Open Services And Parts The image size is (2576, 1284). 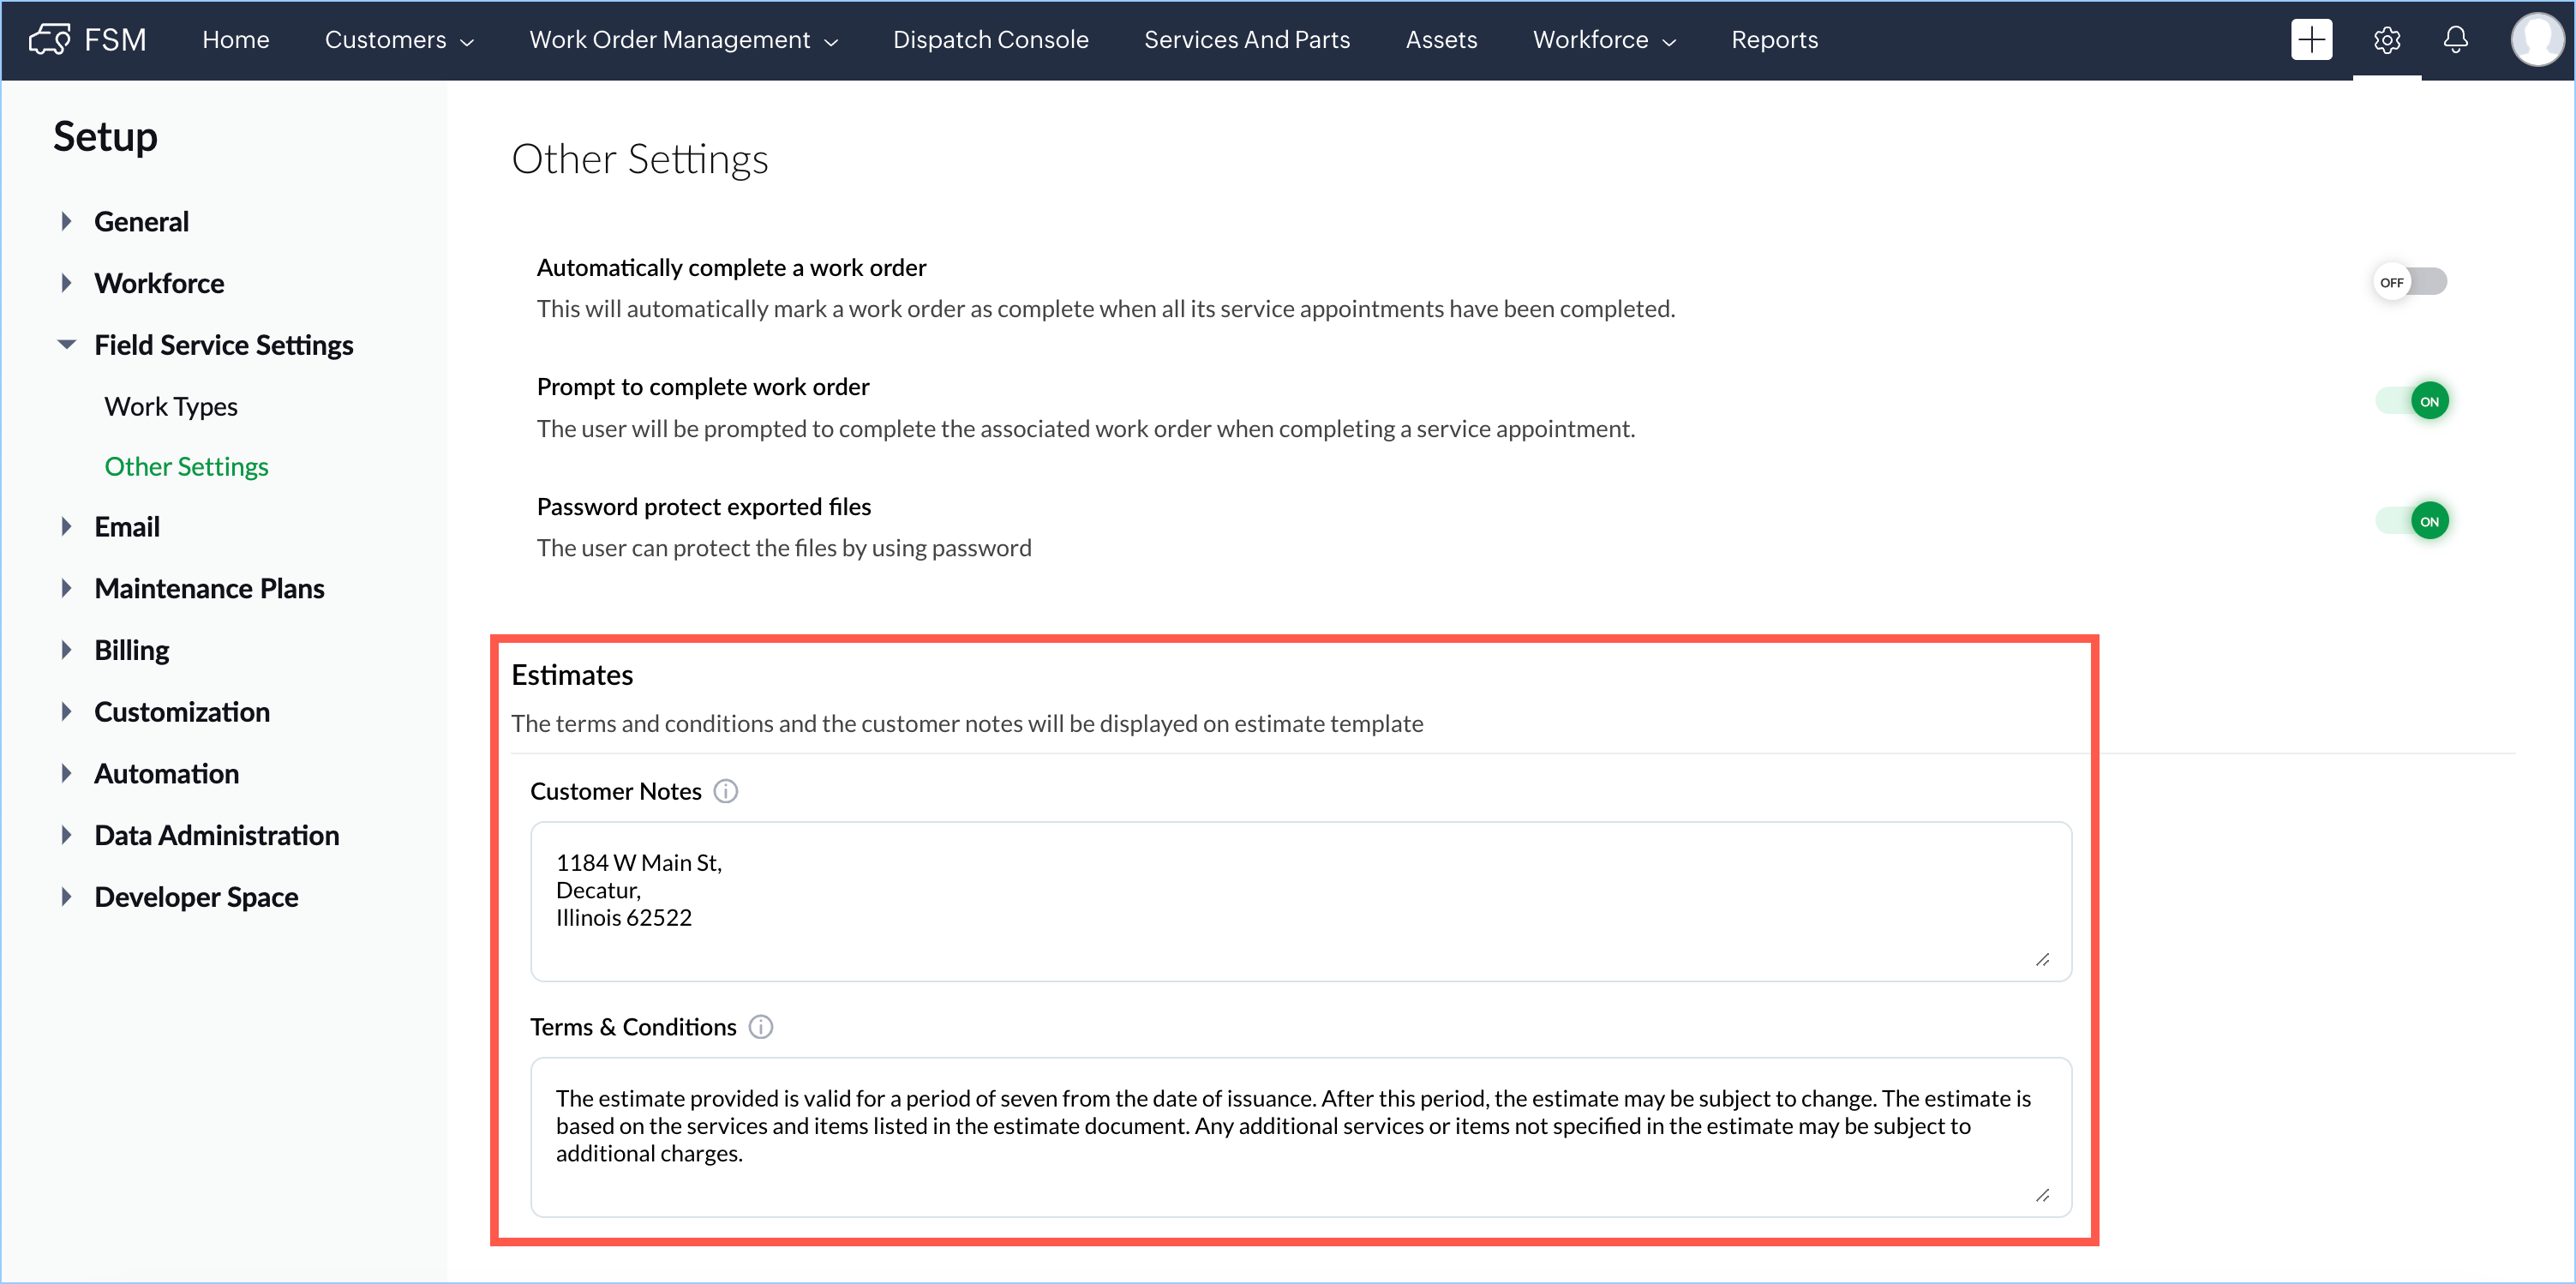pos(1247,40)
